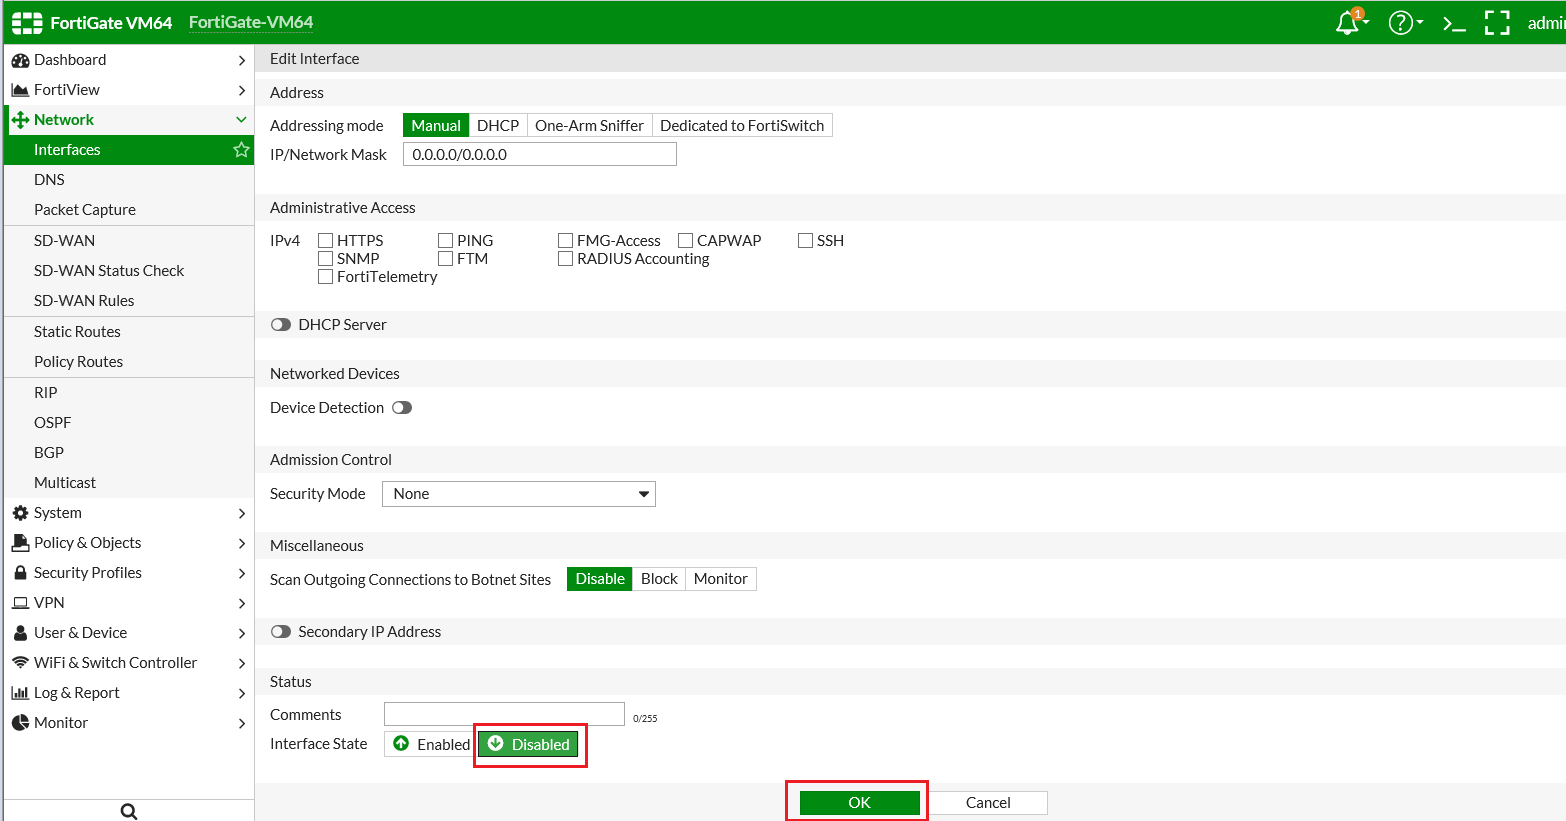Screen dimensions: 1566x821
Task: Enable HTTPS administrative access
Action: 325,240
